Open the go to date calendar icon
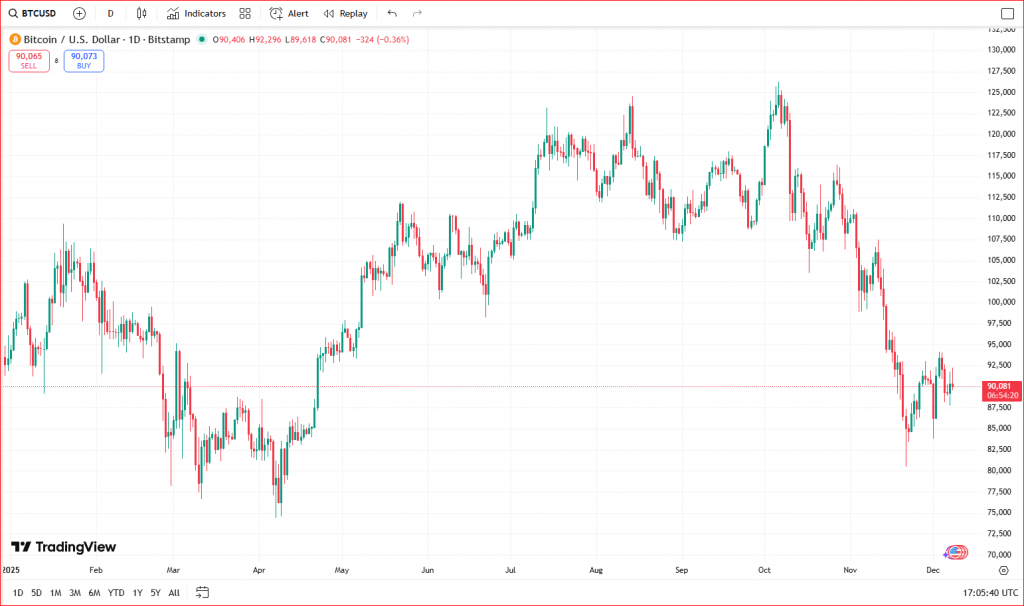Viewport: 1024px width, 606px height. point(202,592)
